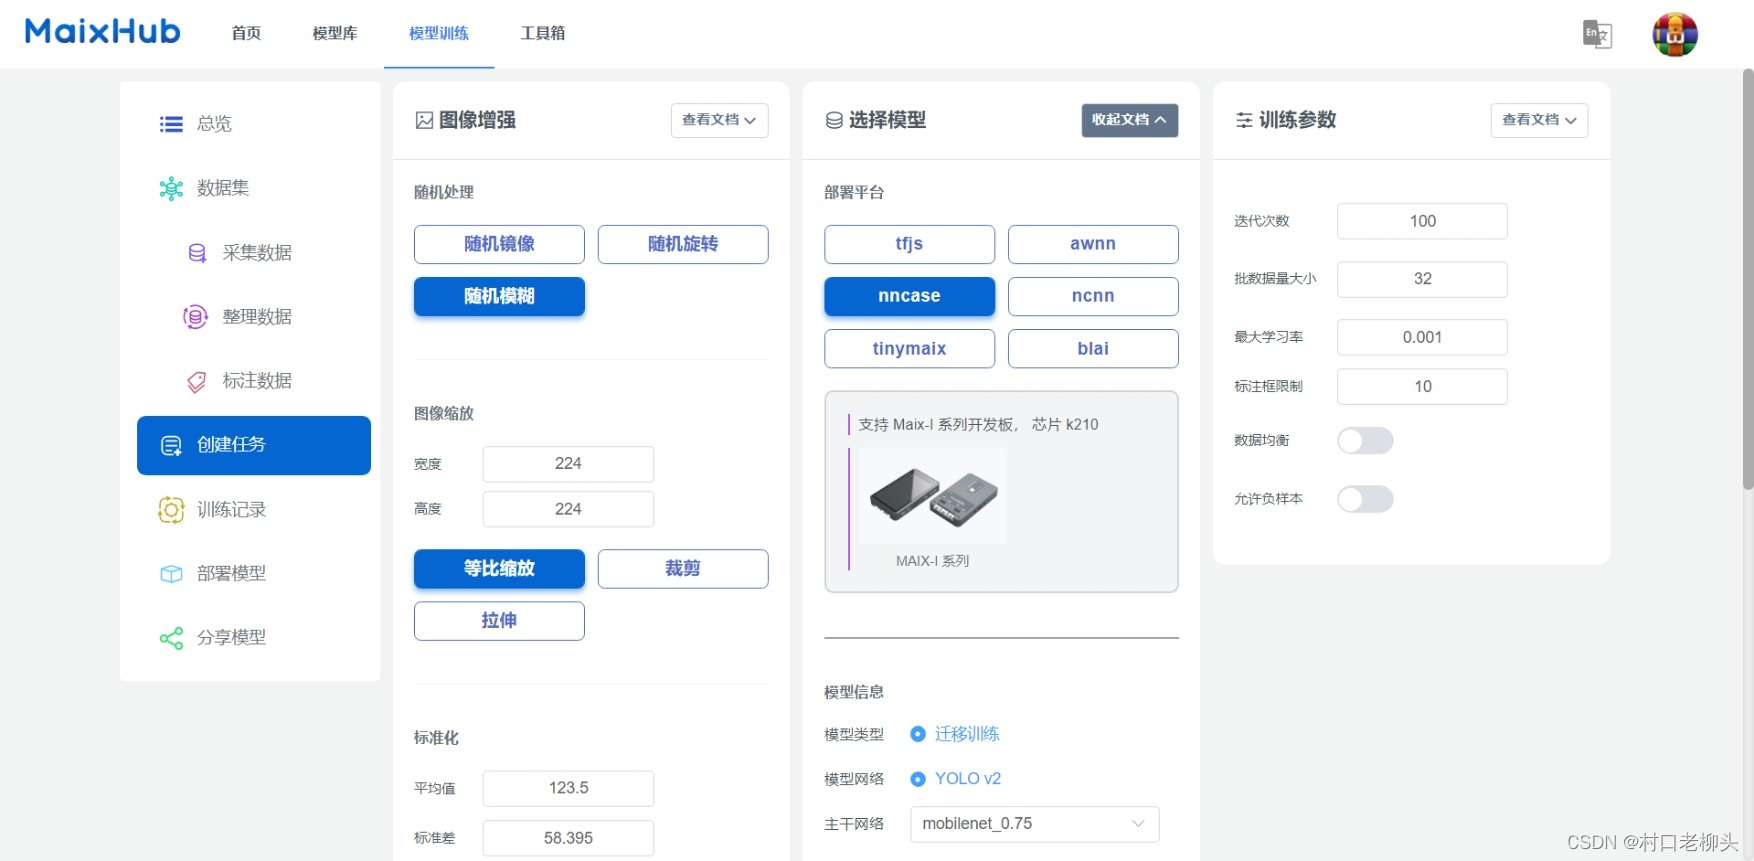Image resolution: width=1754 pixels, height=861 pixels.
Task: Click the 标注数据 tag icon
Action: click(x=197, y=381)
